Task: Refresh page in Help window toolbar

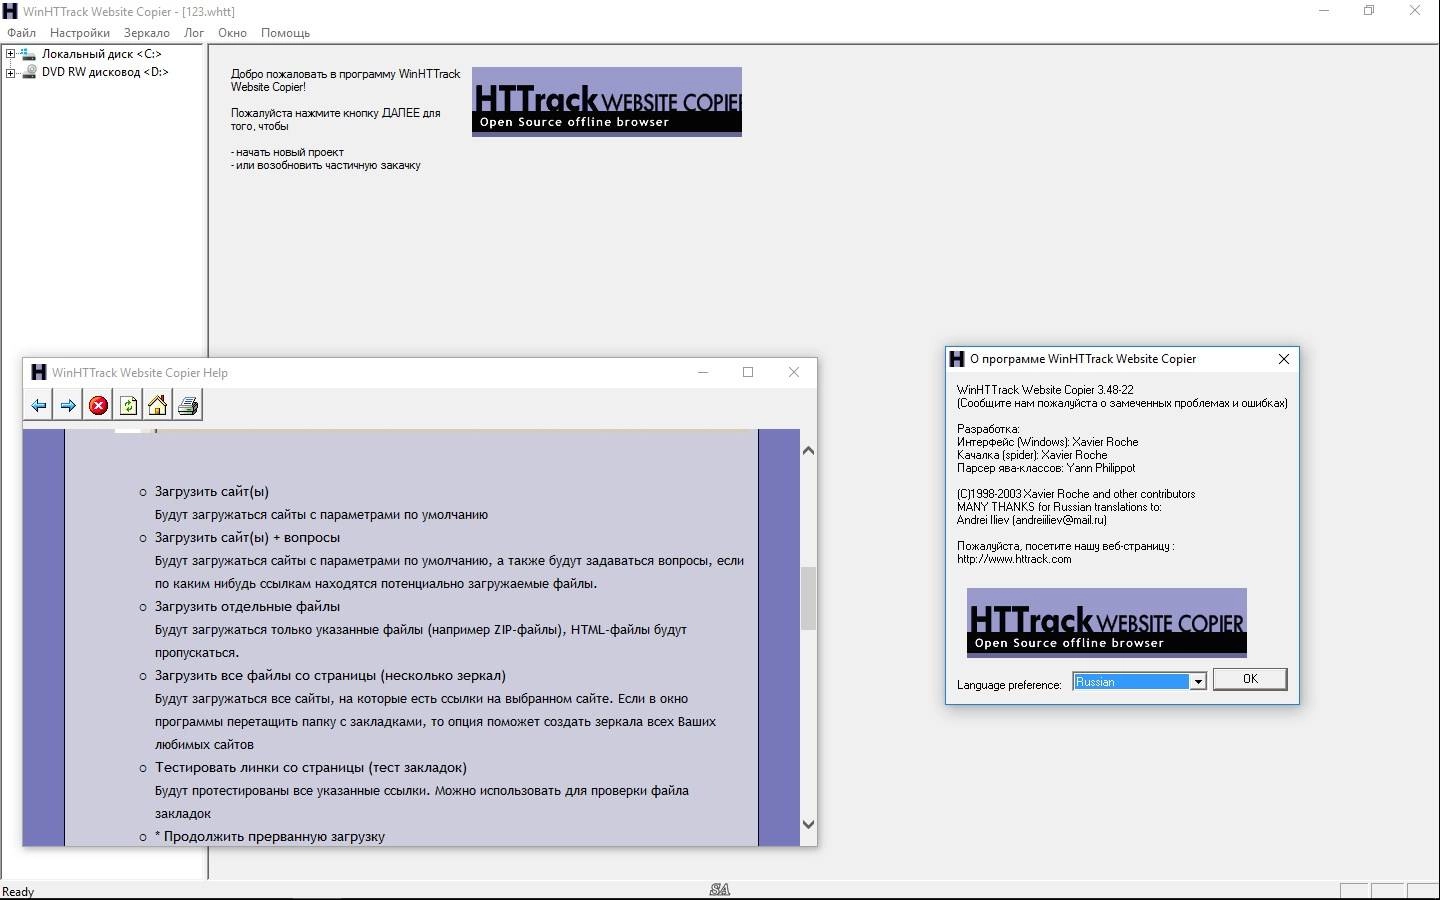Action: 128,405
